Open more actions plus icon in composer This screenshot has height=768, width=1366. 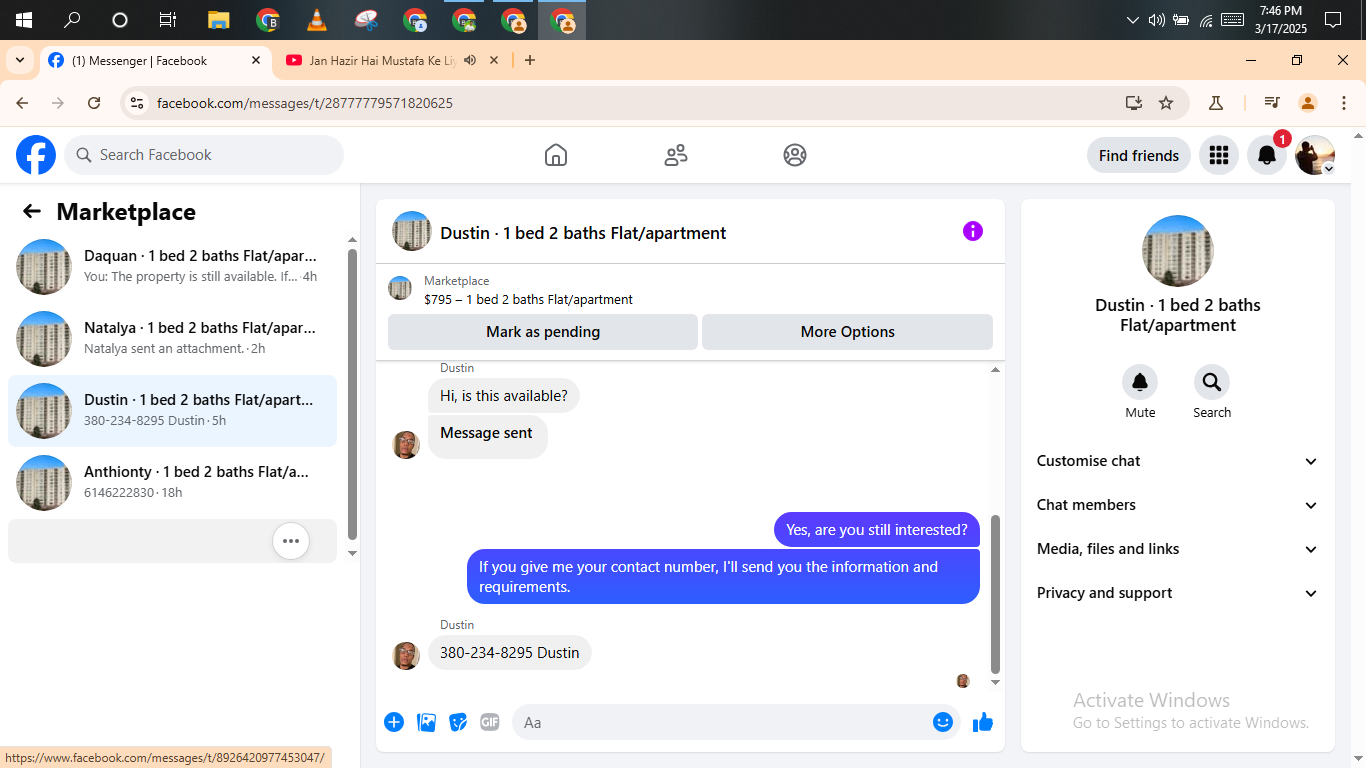coord(394,722)
